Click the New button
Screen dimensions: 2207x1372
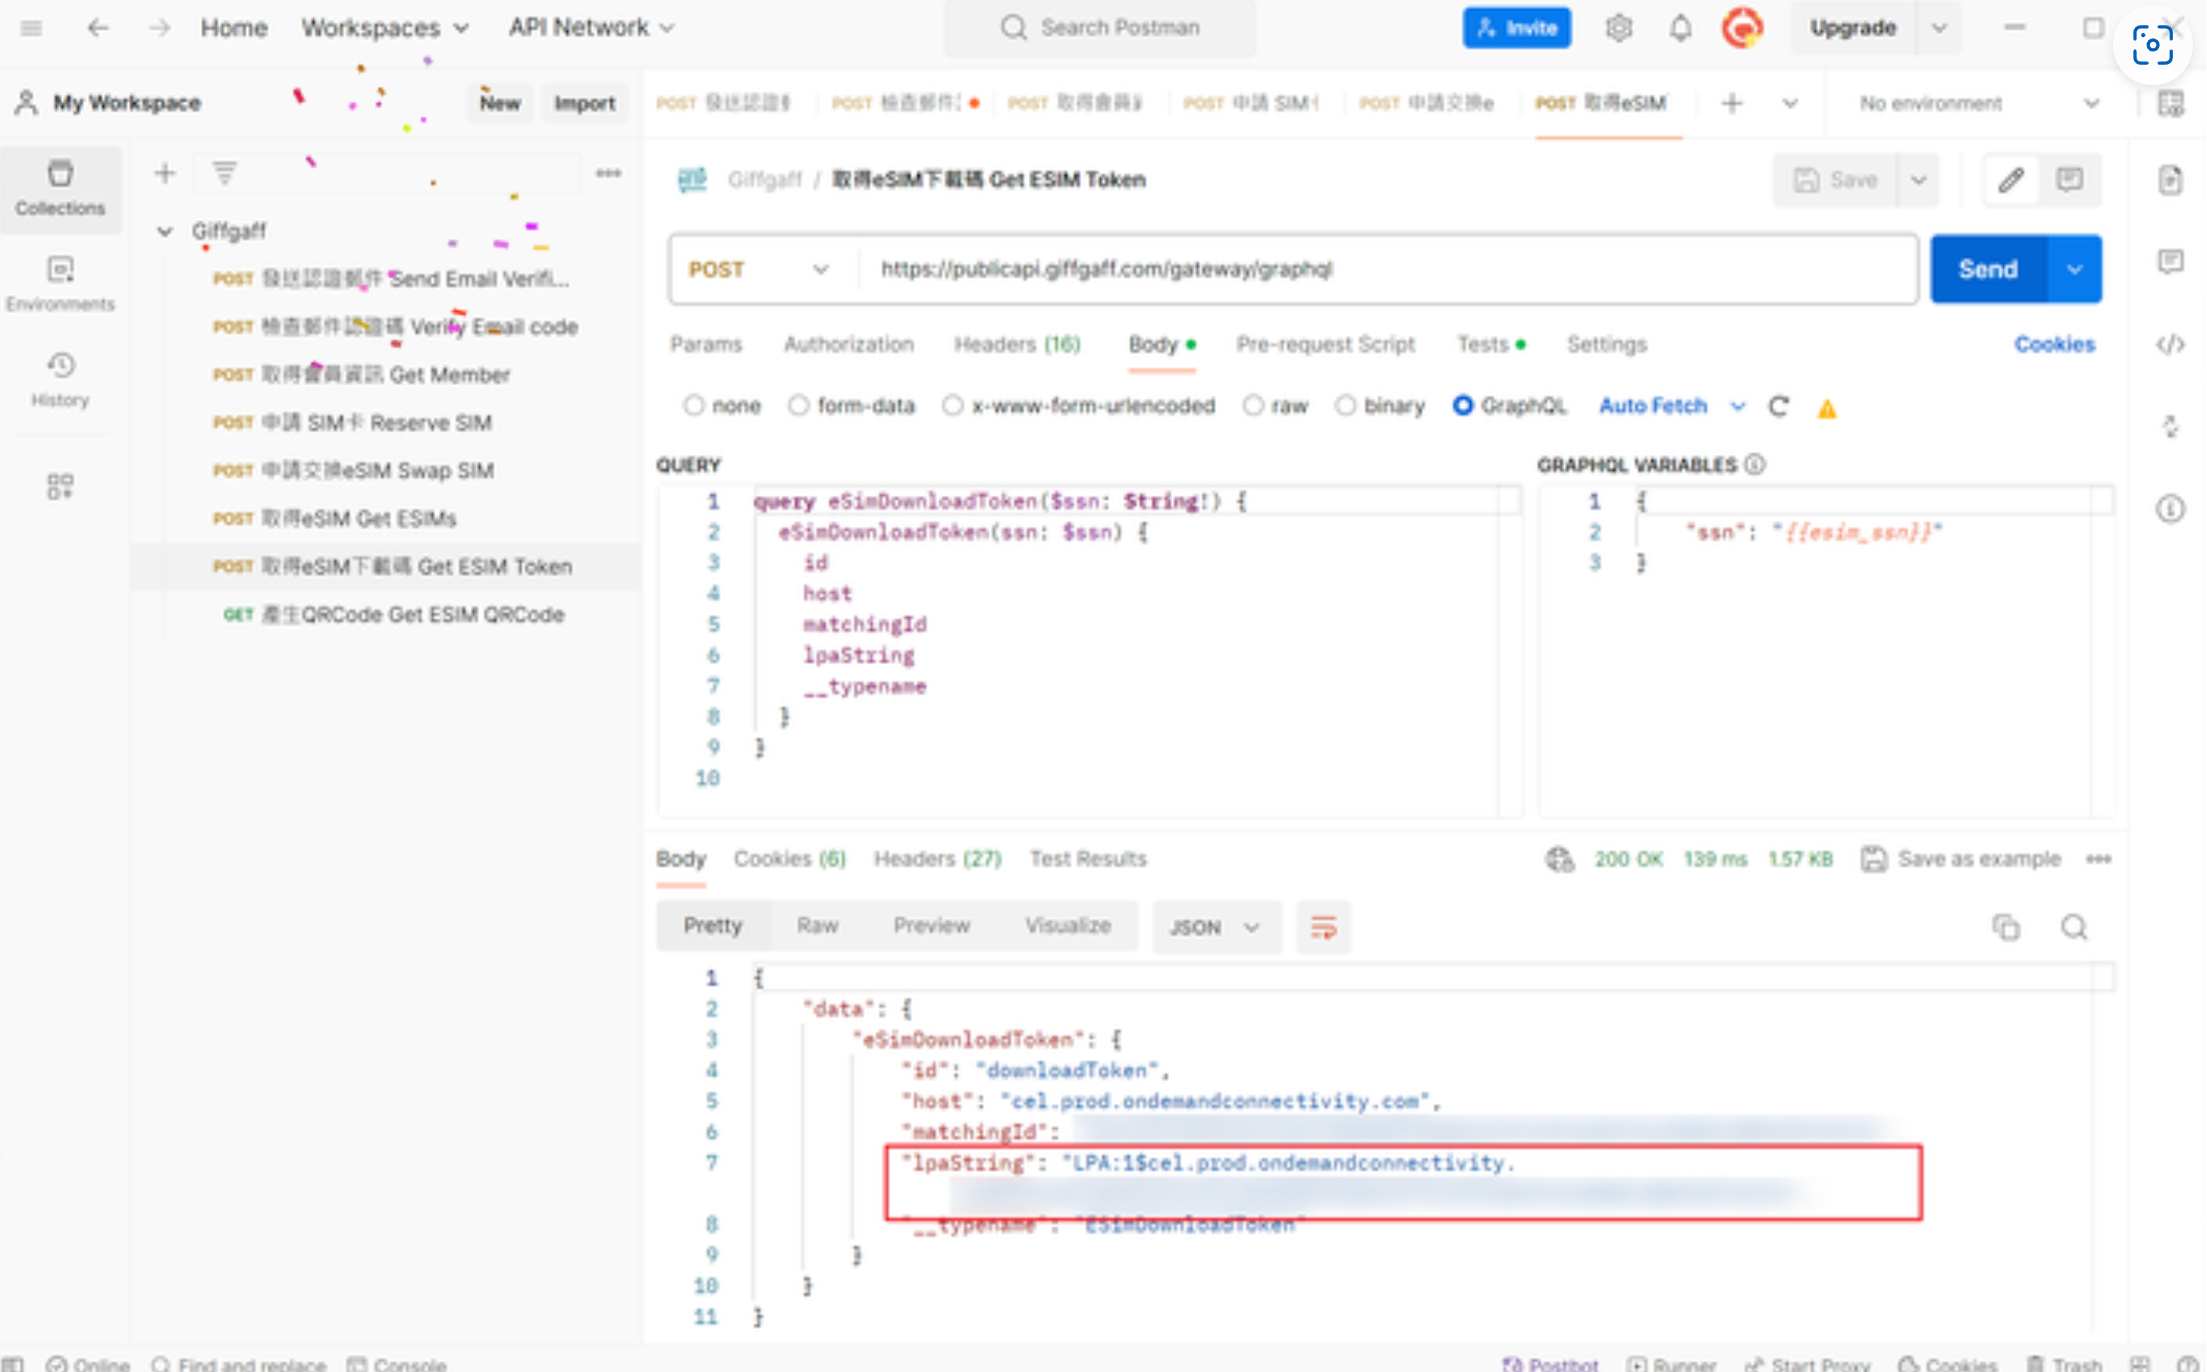(499, 103)
